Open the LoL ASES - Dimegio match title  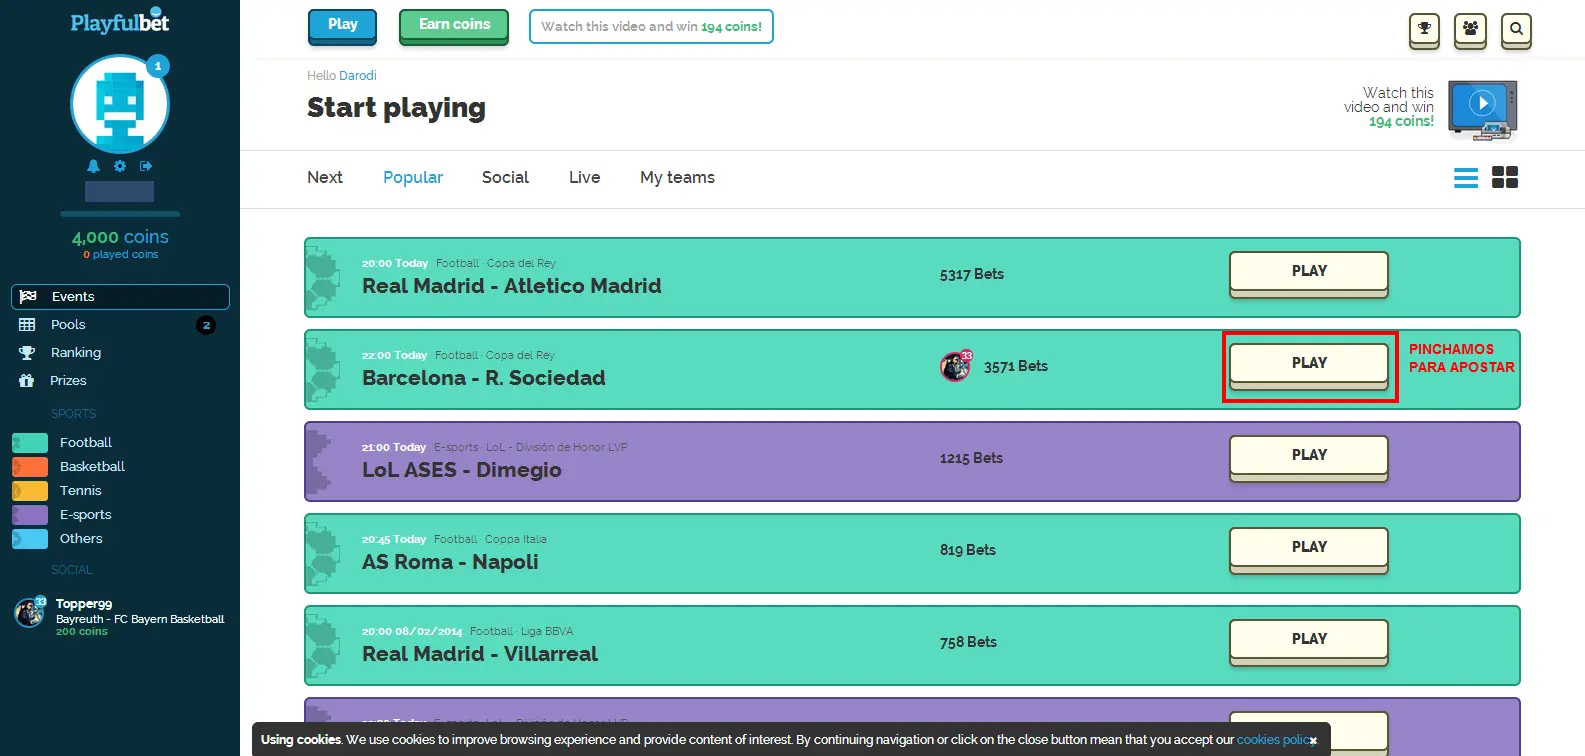[462, 471]
